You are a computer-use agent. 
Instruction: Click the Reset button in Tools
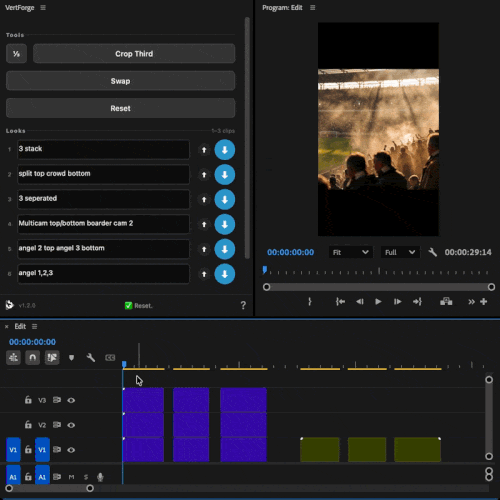point(120,108)
